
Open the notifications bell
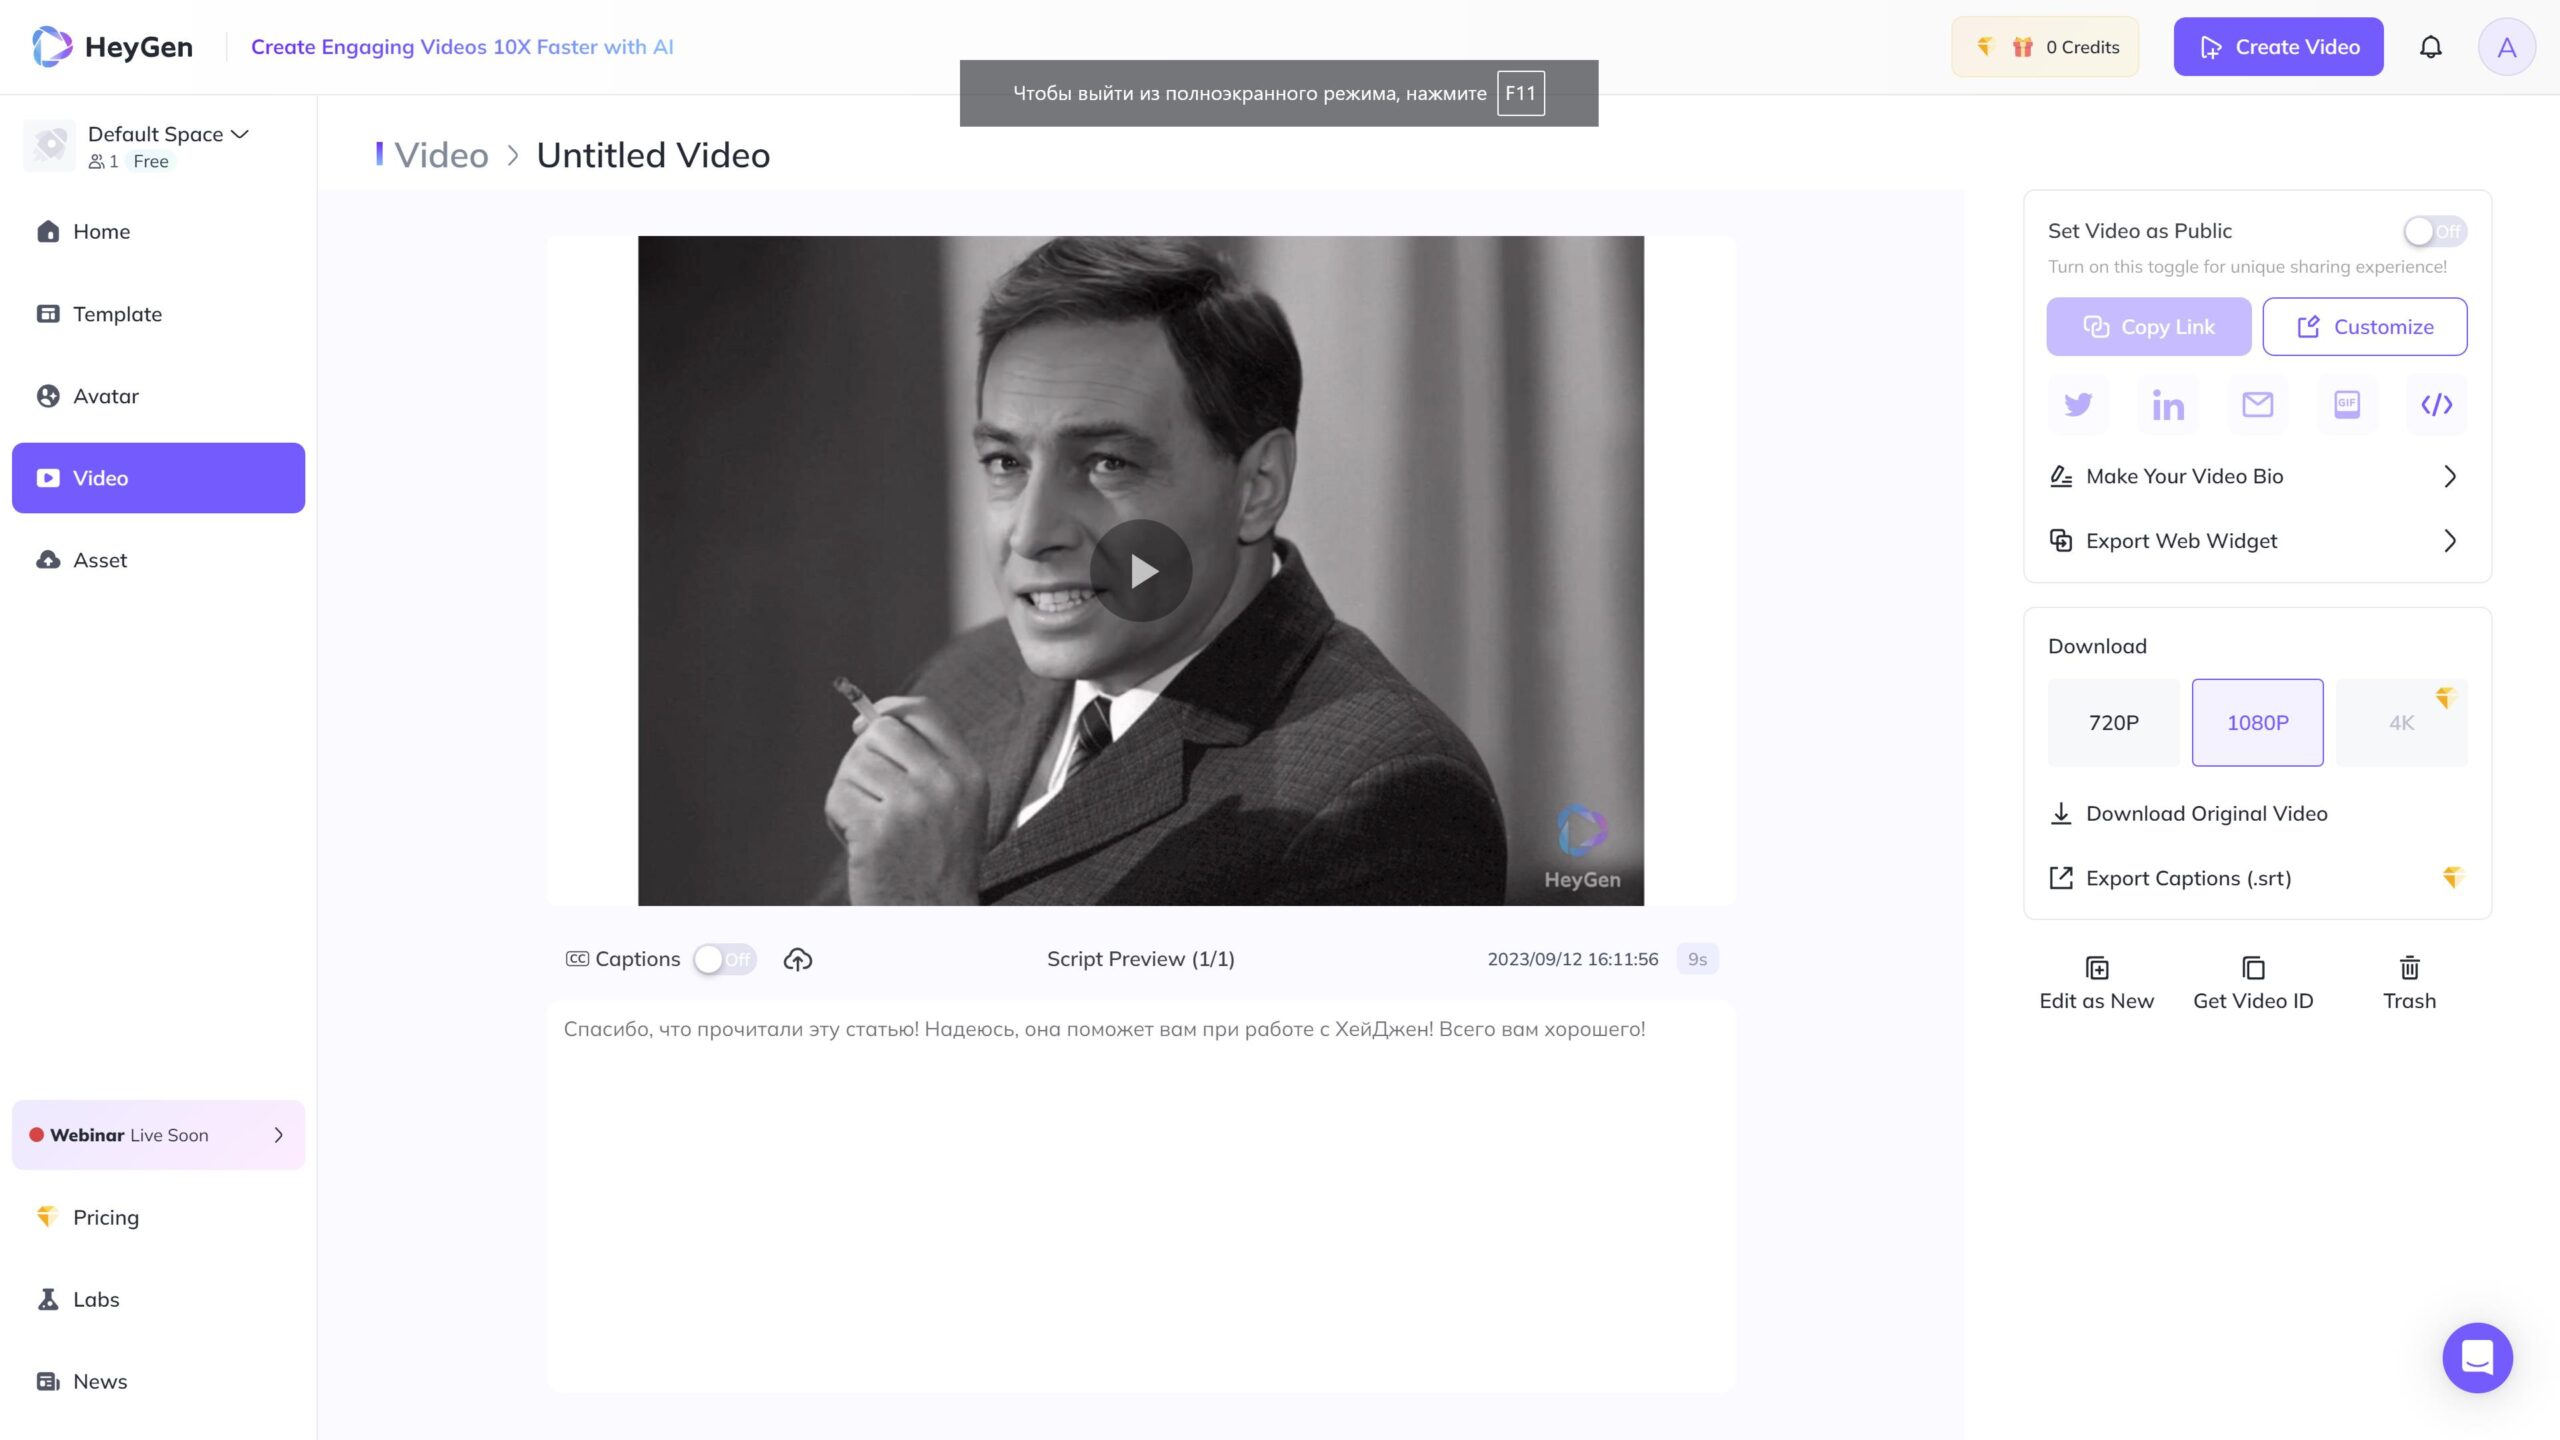click(2430, 47)
